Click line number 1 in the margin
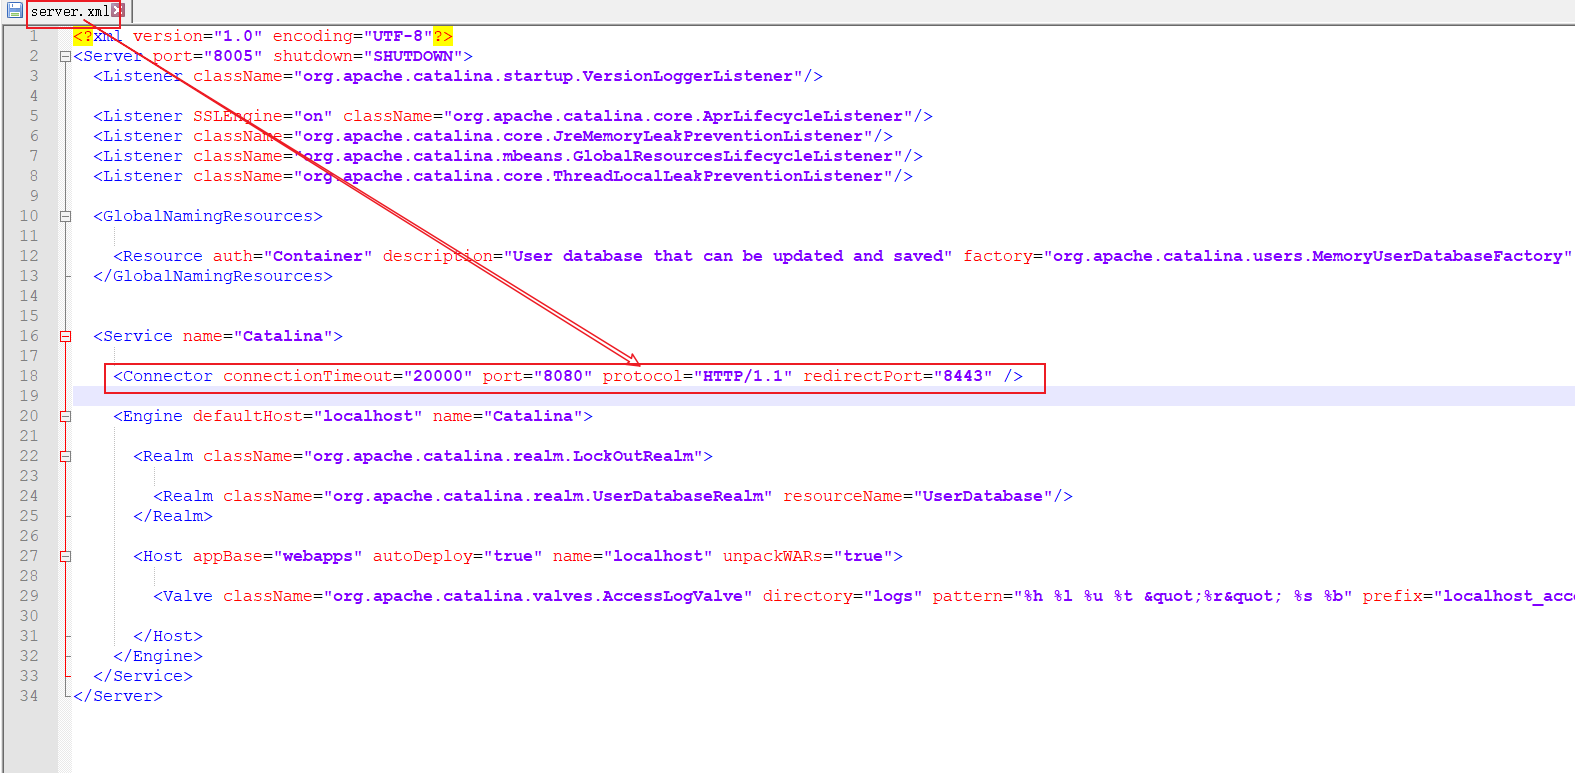 pos(34,36)
